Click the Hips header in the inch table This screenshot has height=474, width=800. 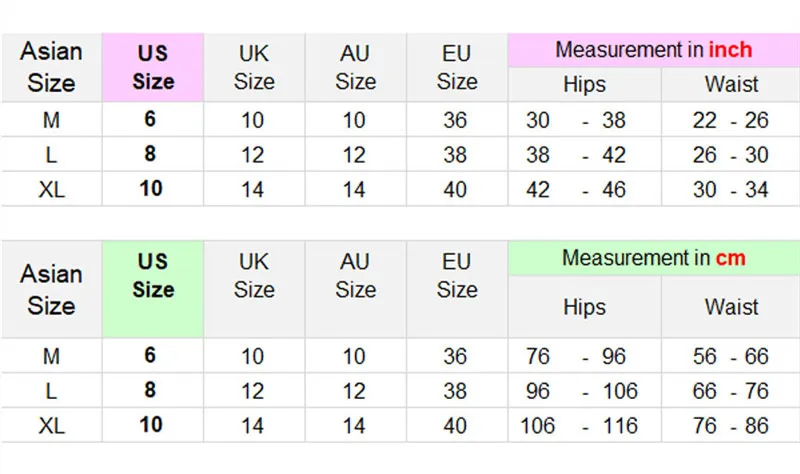click(584, 84)
